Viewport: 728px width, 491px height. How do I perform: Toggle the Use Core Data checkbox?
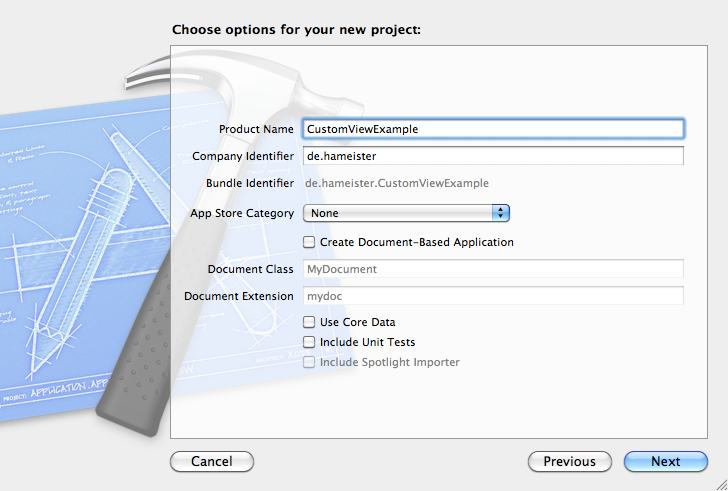pyautogui.click(x=309, y=322)
